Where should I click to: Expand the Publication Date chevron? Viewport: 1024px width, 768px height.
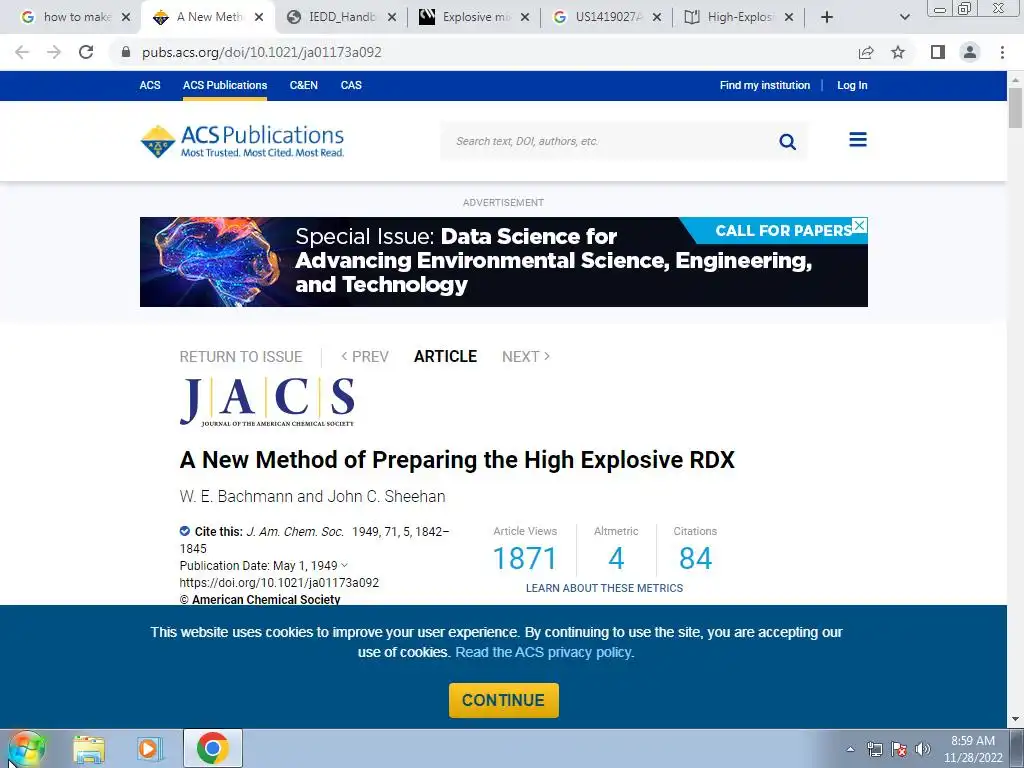pyautogui.click(x=344, y=565)
